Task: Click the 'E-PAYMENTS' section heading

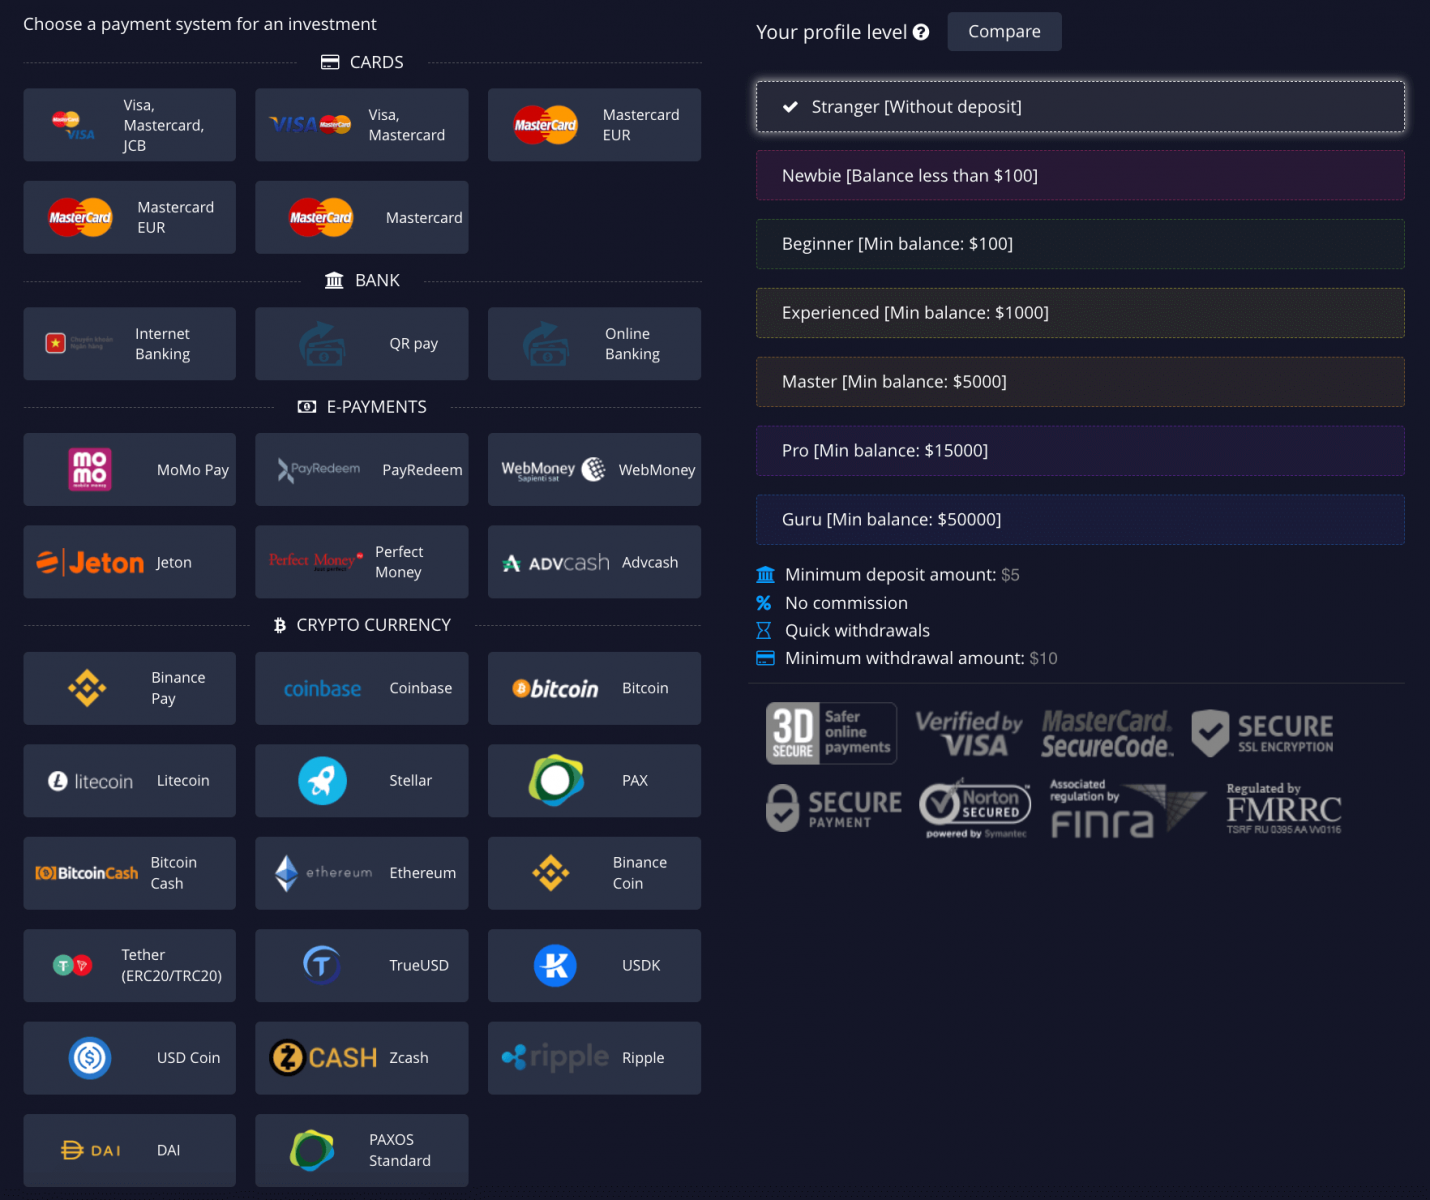Action: click(x=376, y=407)
